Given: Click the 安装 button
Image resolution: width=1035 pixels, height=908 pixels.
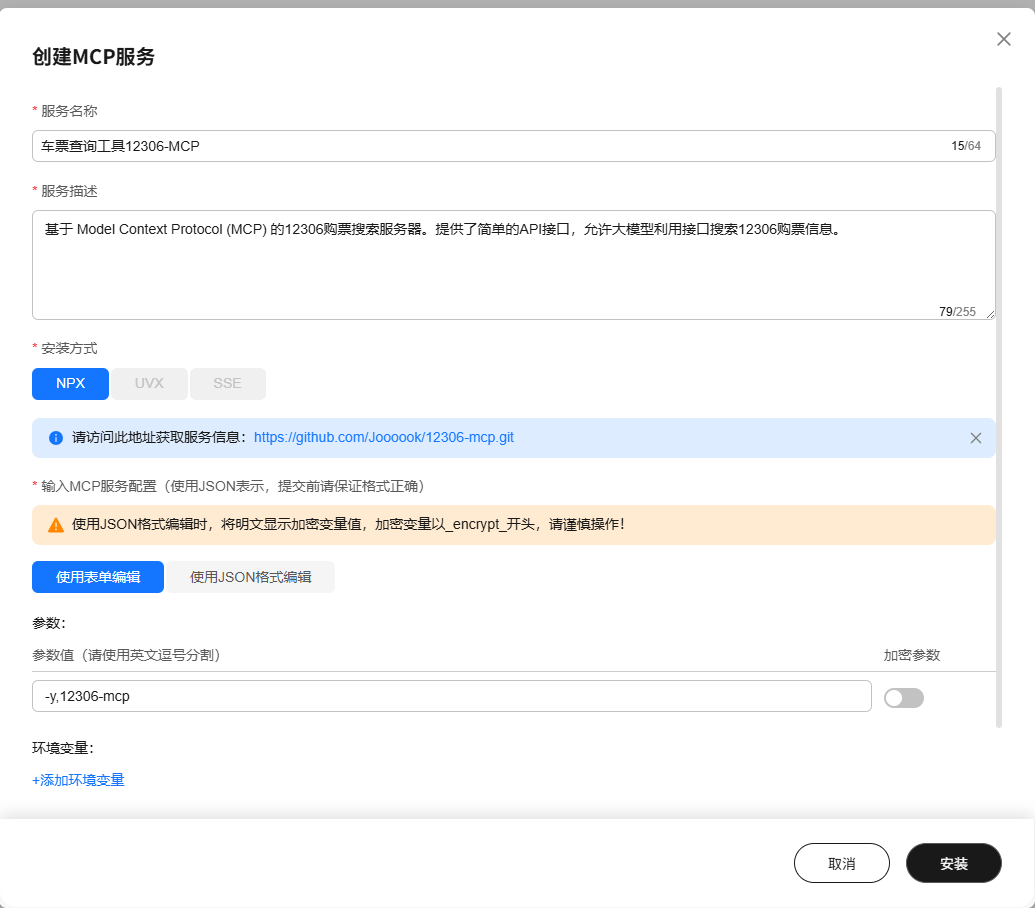Looking at the screenshot, I should pyautogui.click(x=954, y=863).
